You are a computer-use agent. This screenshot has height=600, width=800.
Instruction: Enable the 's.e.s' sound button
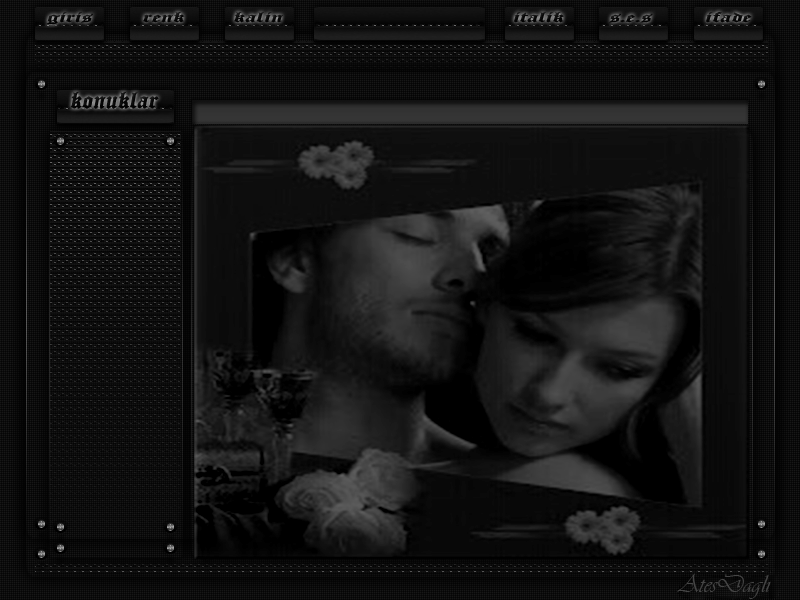click(633, 18)
